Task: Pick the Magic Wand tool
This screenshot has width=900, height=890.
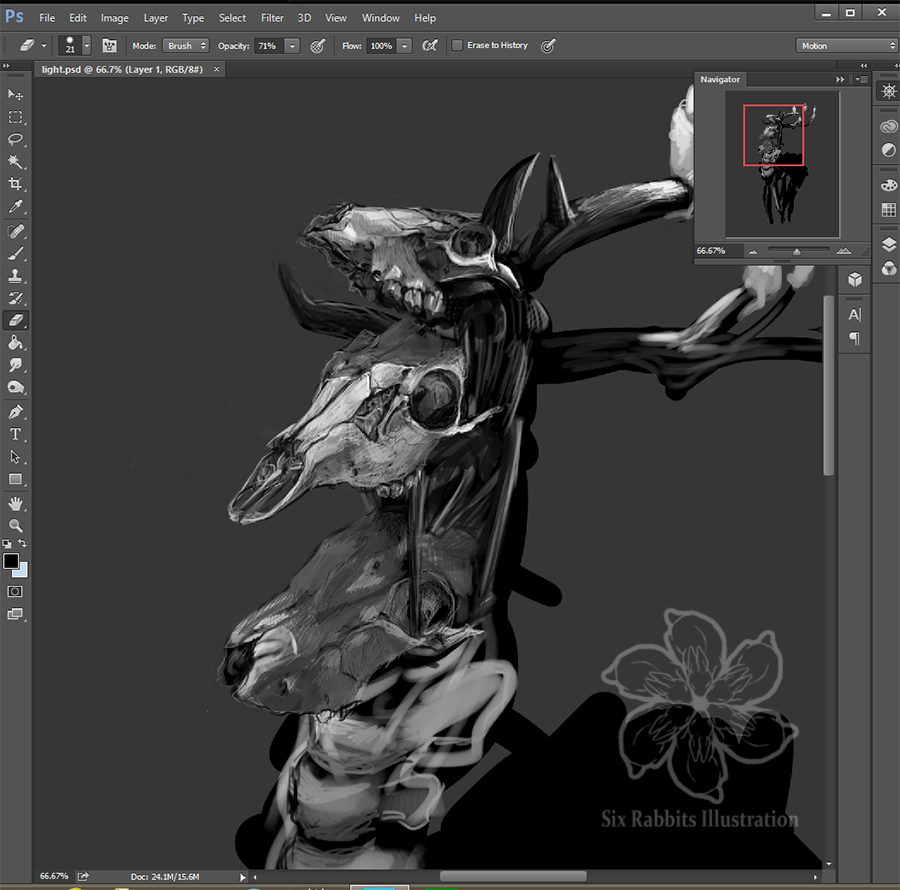Action: [x=16, y=162]
